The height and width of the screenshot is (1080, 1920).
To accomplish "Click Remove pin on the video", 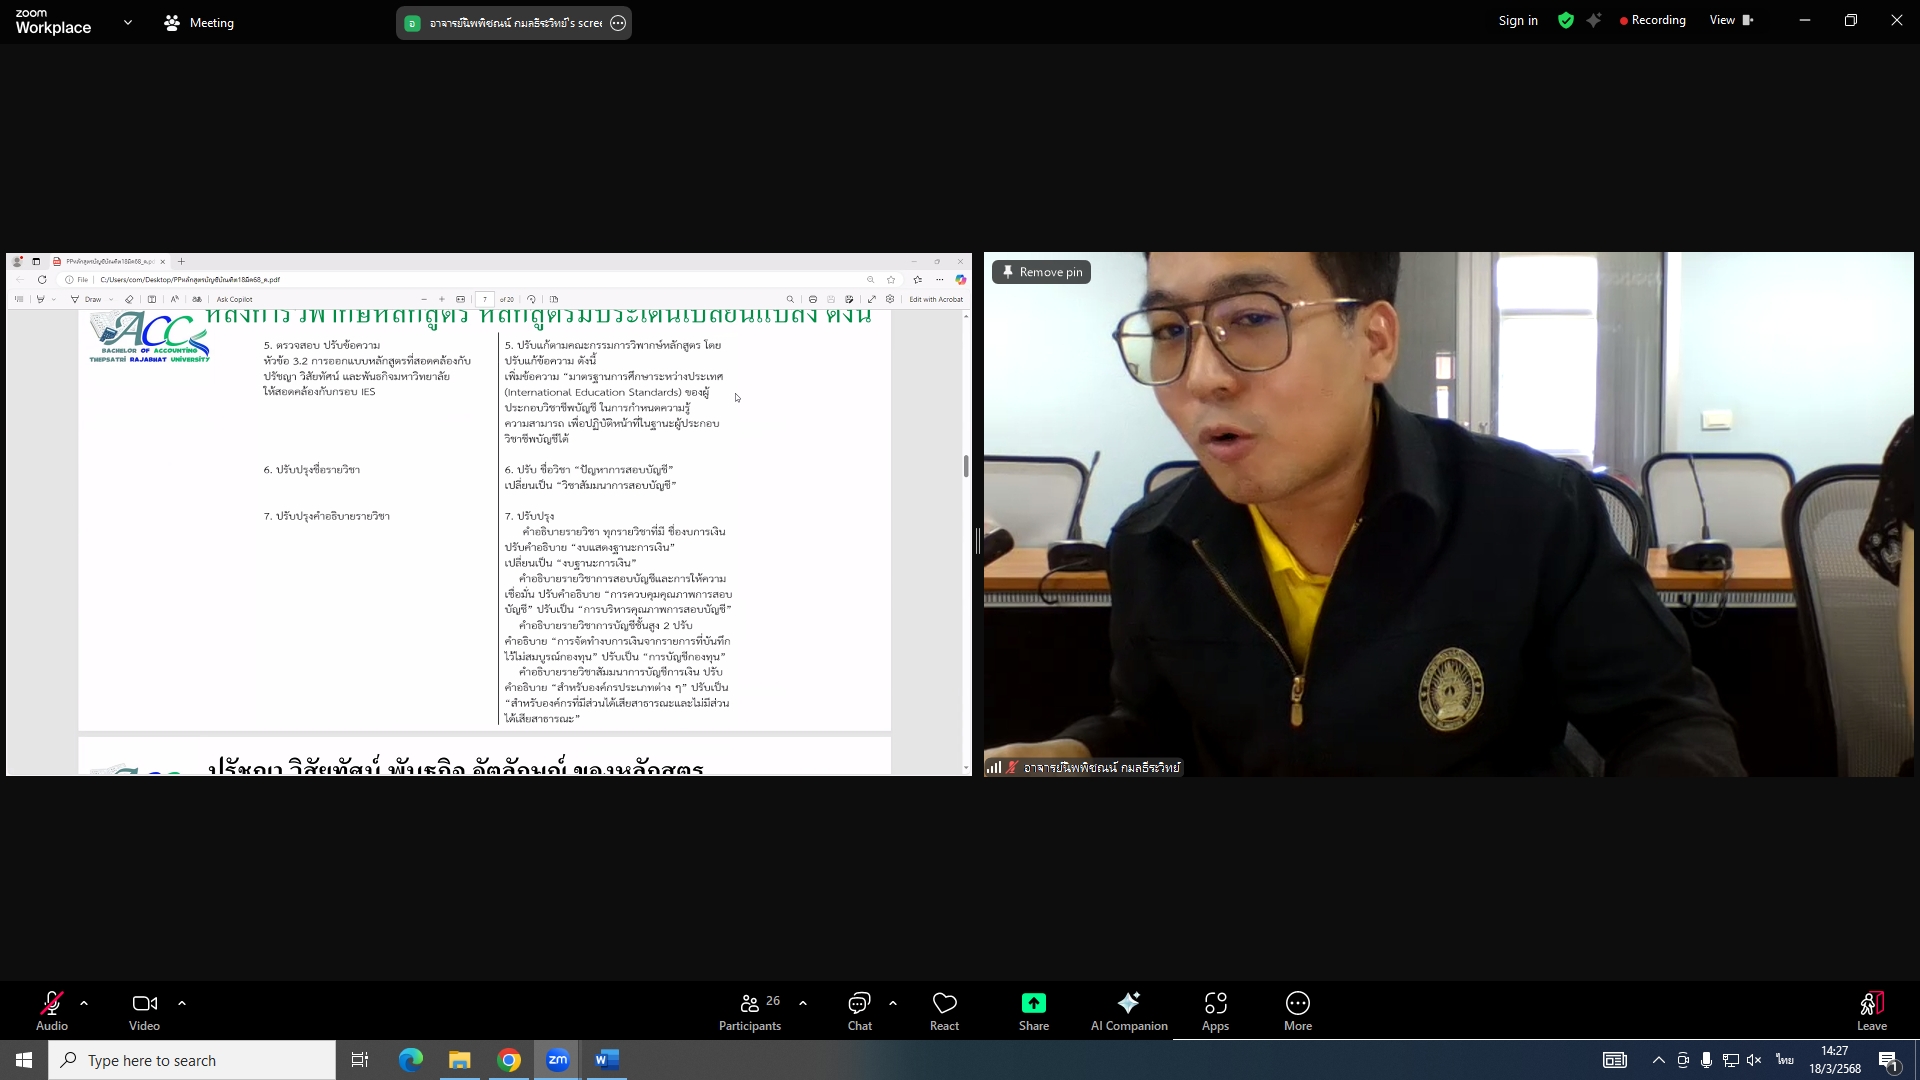I will click(x=1041, y=272).
